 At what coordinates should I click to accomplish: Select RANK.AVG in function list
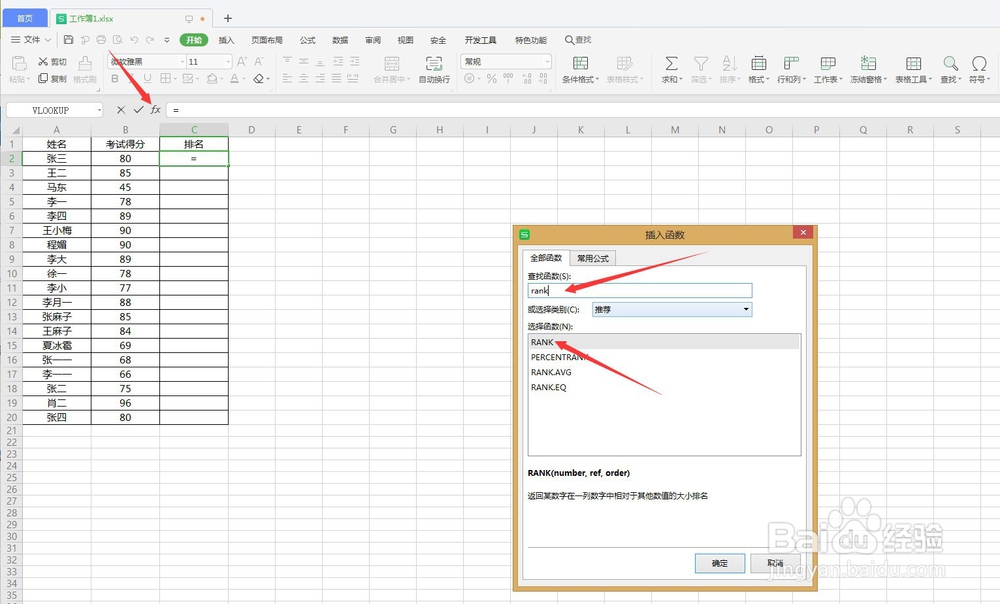click(664, 372)
